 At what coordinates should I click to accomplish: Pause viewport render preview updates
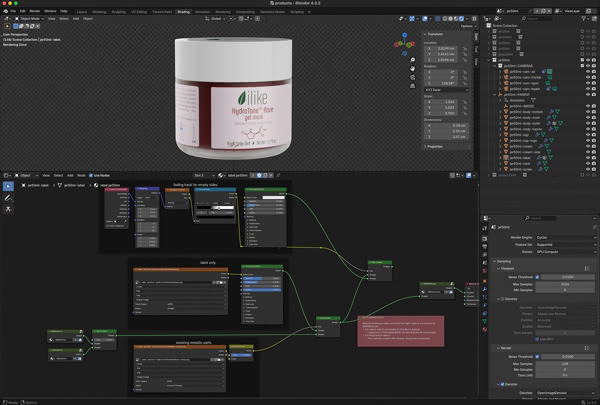[x=474, y=18]
